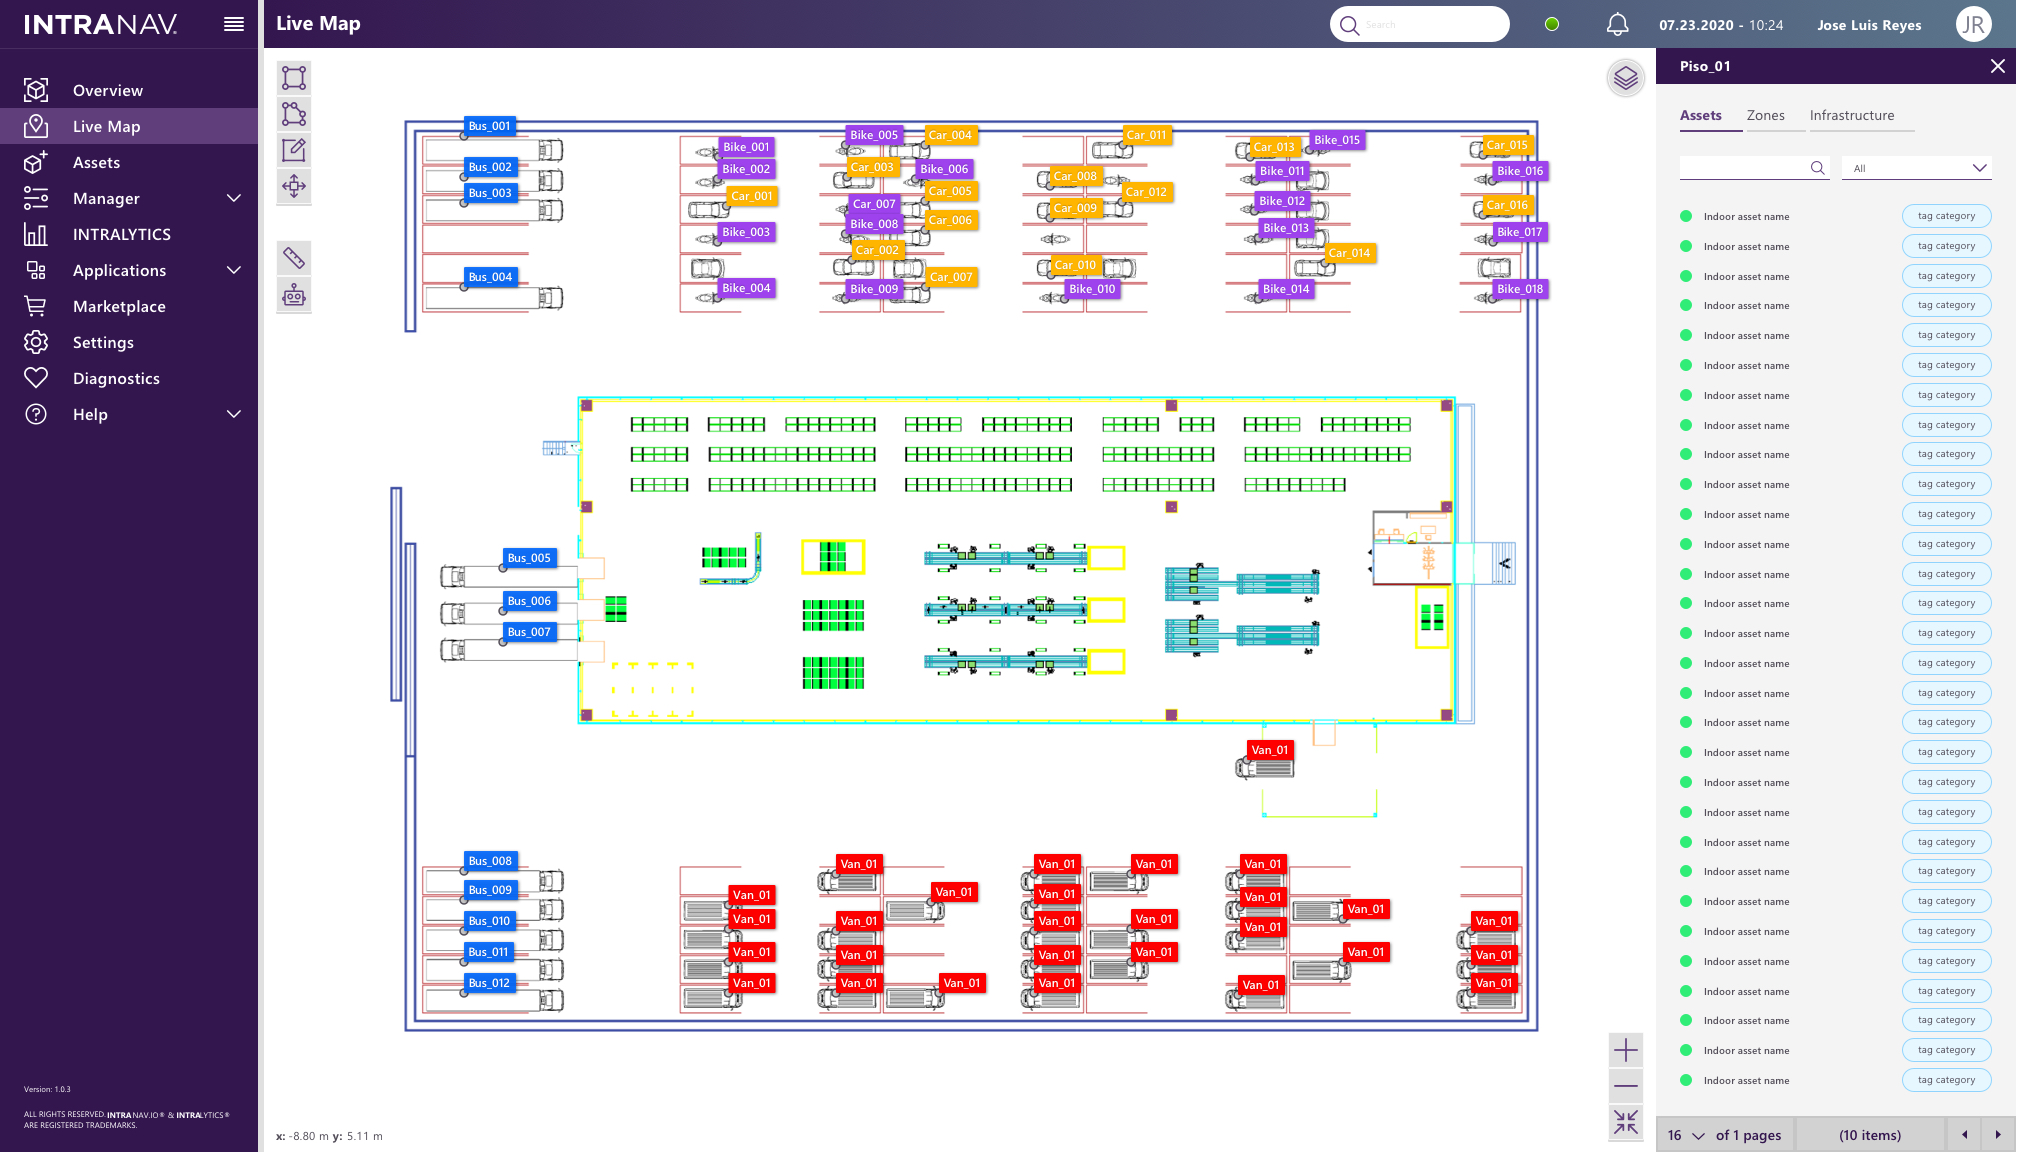Activate the move/pan arrows tool
The image size is (2017, 1152).
point(294,186)
